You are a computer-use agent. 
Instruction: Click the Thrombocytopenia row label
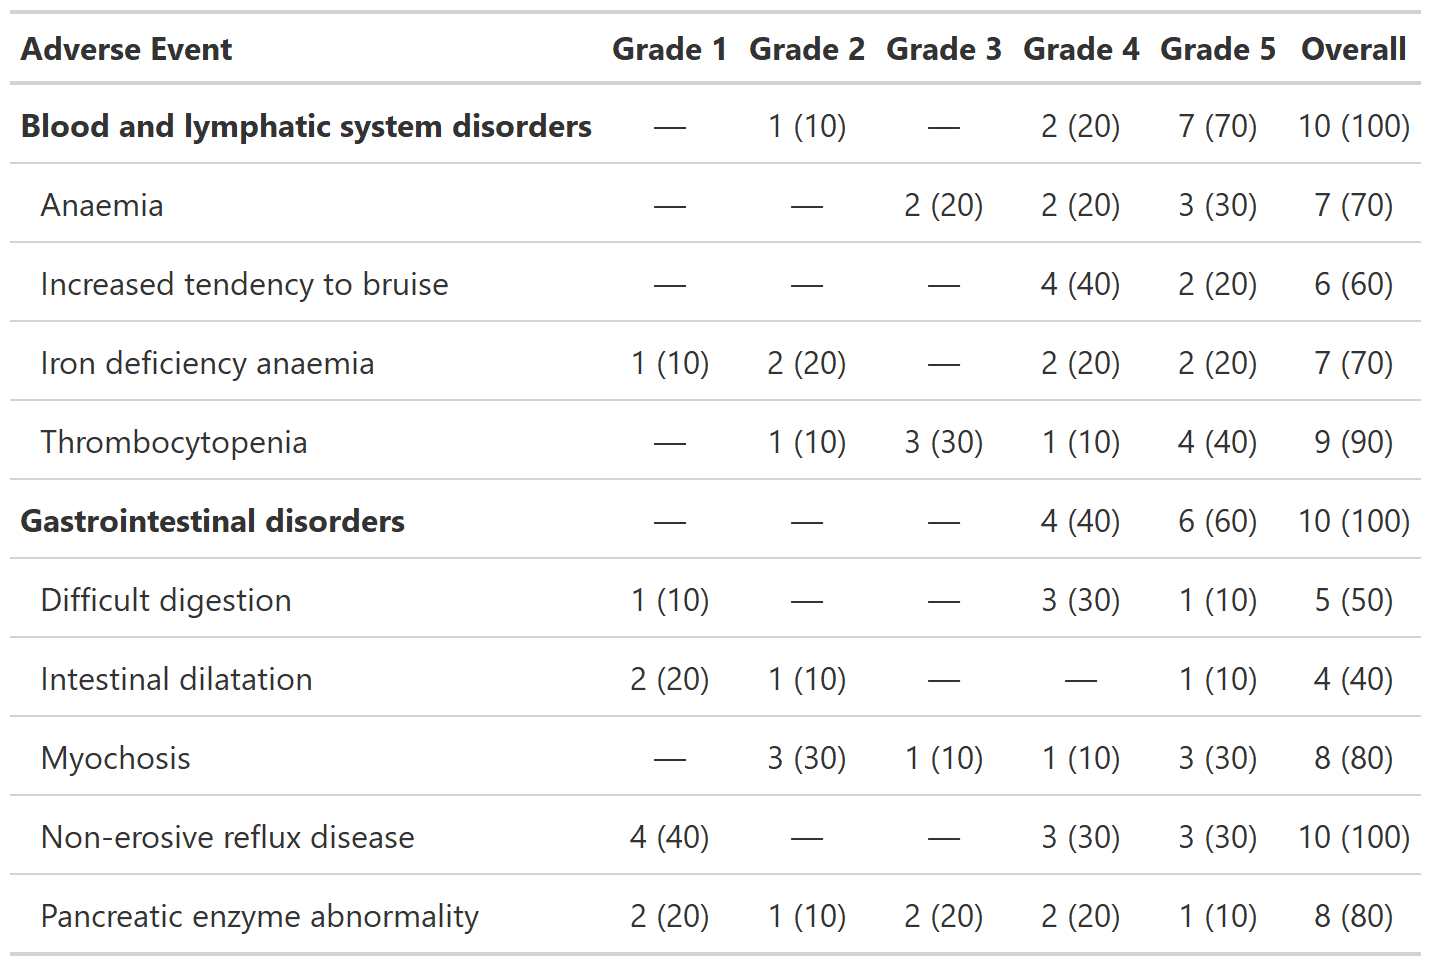174,442
